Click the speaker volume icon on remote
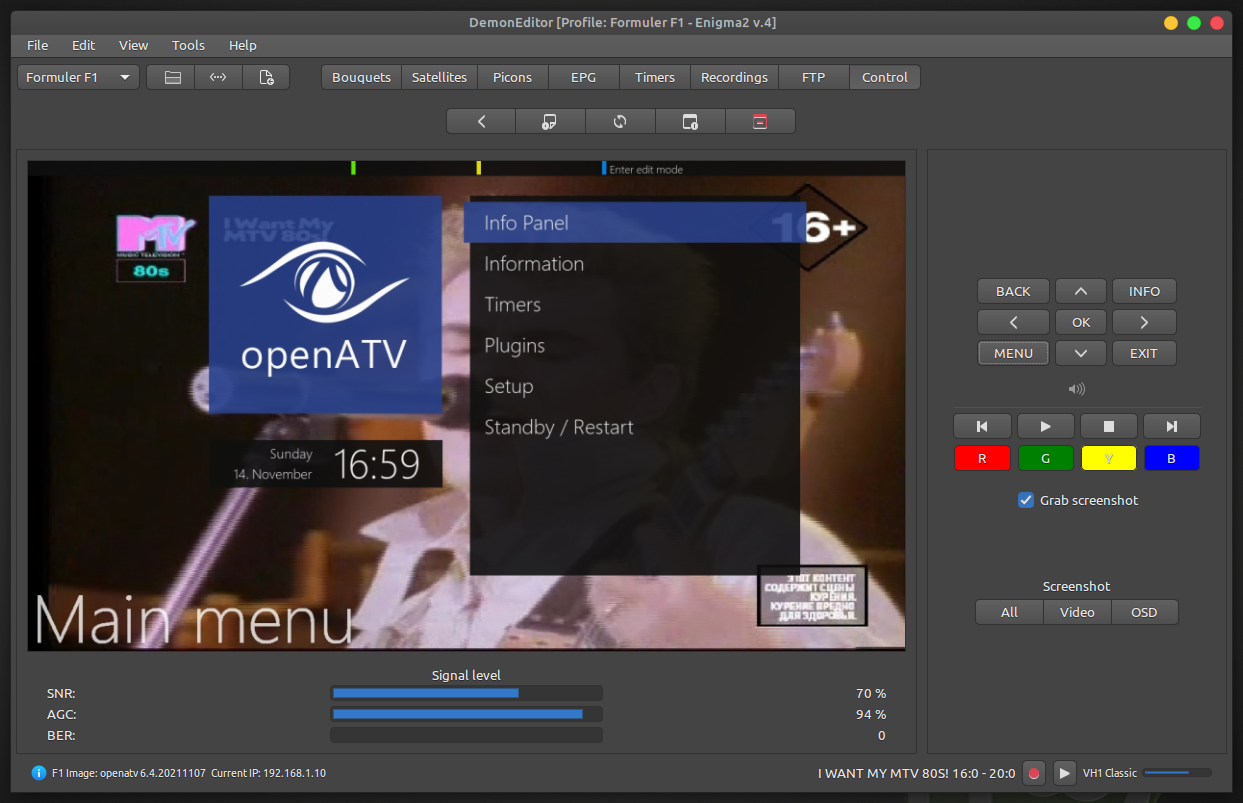Viewport: 1243px width, 803px height. tap(1076, 389)
